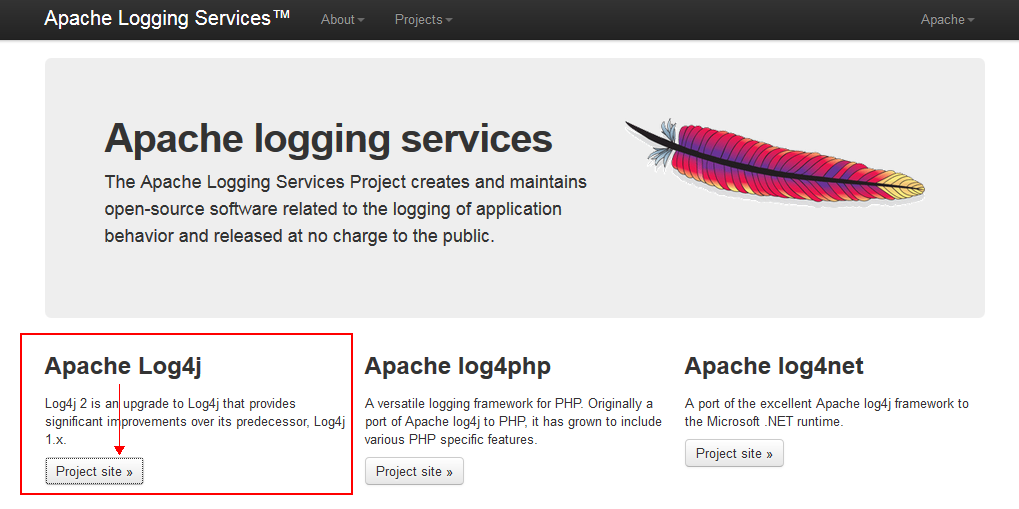Click the caret arrow beside Projects

(448, 20)
